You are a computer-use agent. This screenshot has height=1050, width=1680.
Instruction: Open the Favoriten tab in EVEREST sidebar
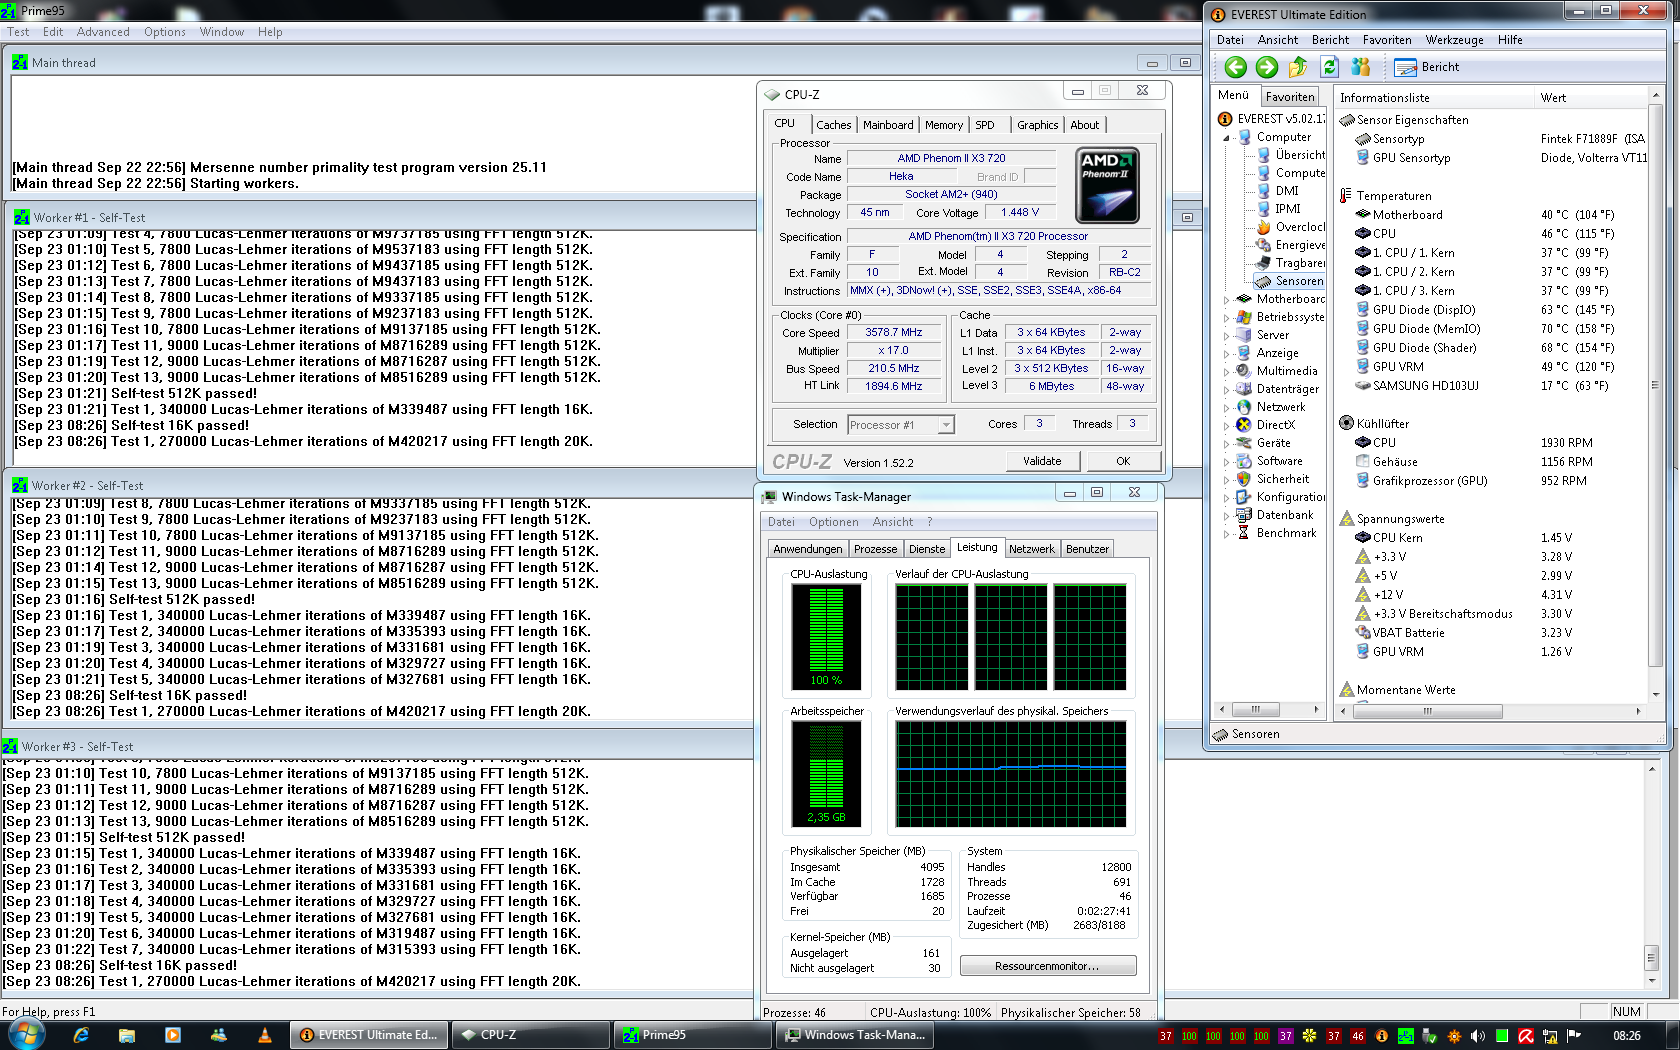[1289, 97]
